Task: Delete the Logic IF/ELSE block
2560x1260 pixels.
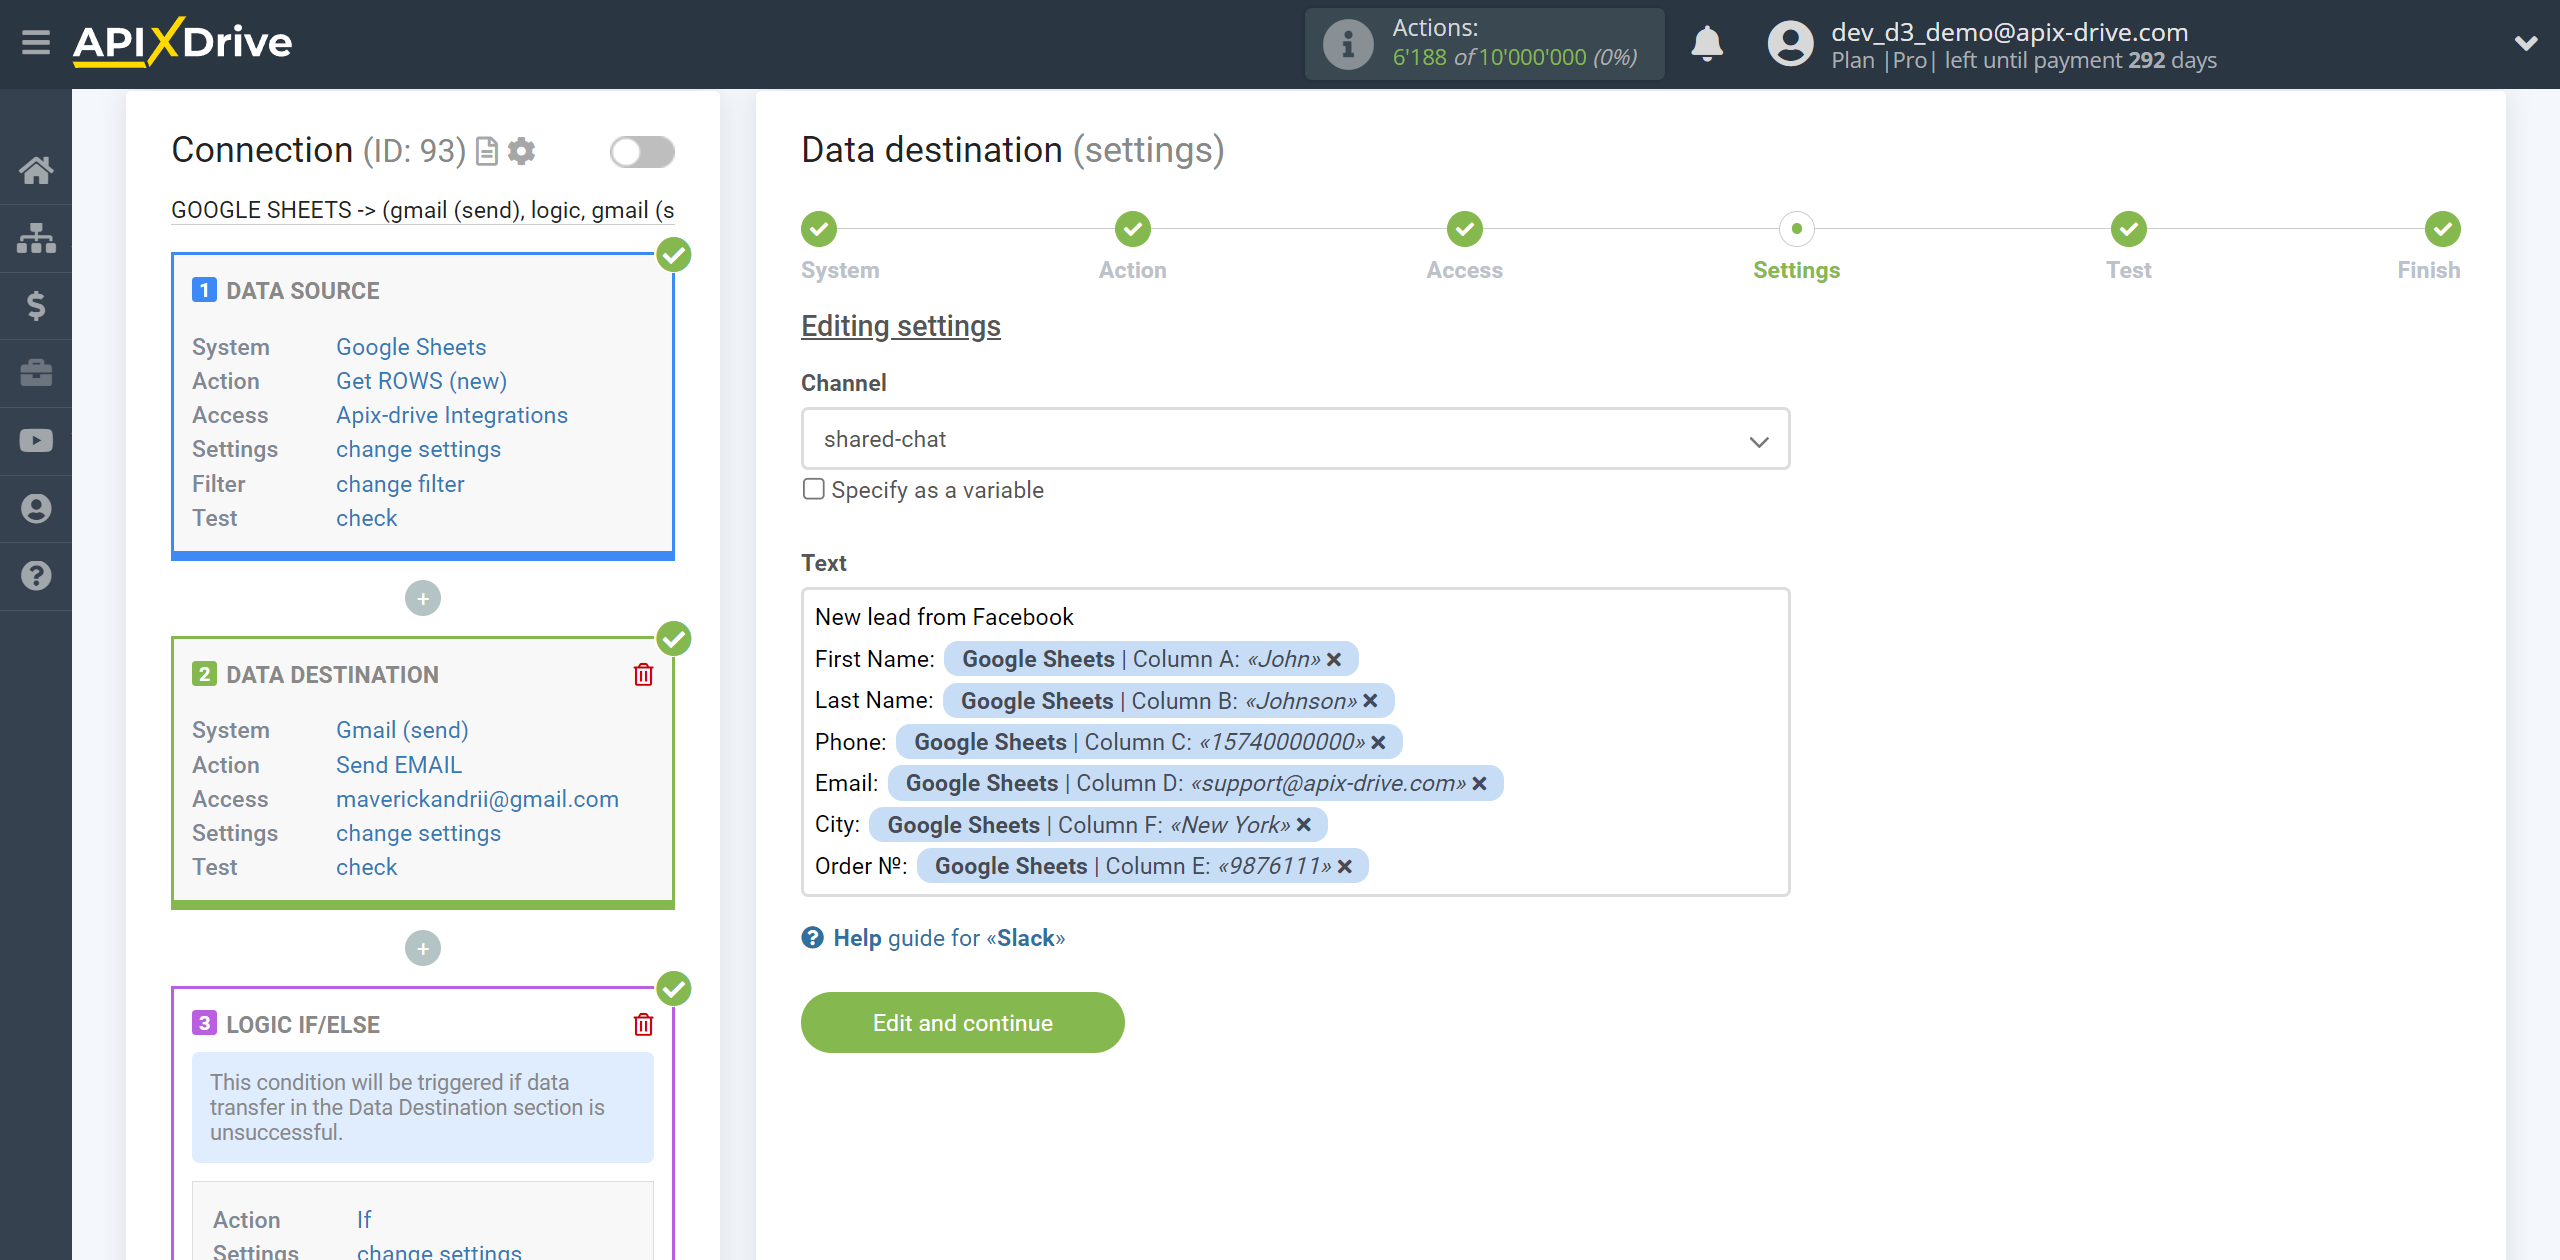Action: [x=643, y=1025]
